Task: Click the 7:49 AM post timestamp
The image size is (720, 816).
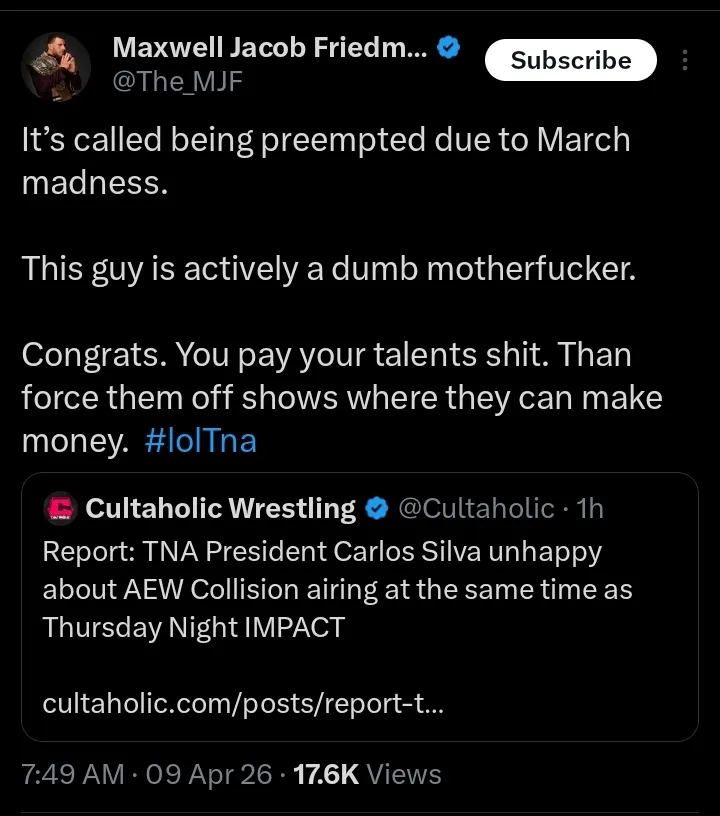Action: click(x=72, y=773)
